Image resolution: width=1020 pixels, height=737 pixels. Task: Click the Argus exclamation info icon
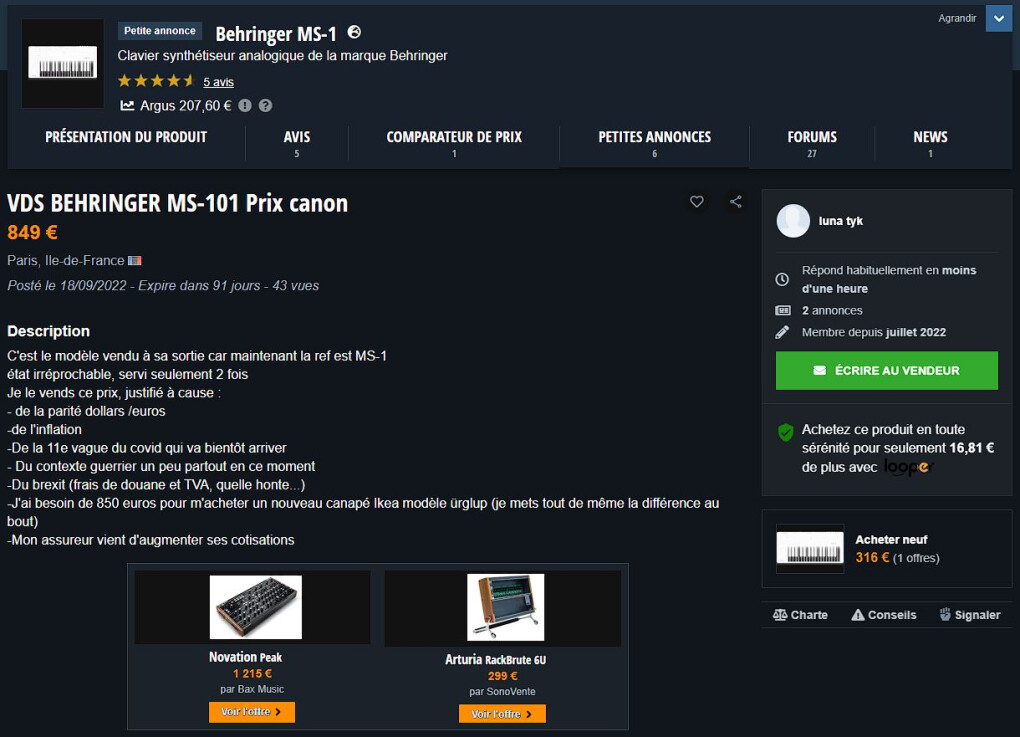pos(245,105)
